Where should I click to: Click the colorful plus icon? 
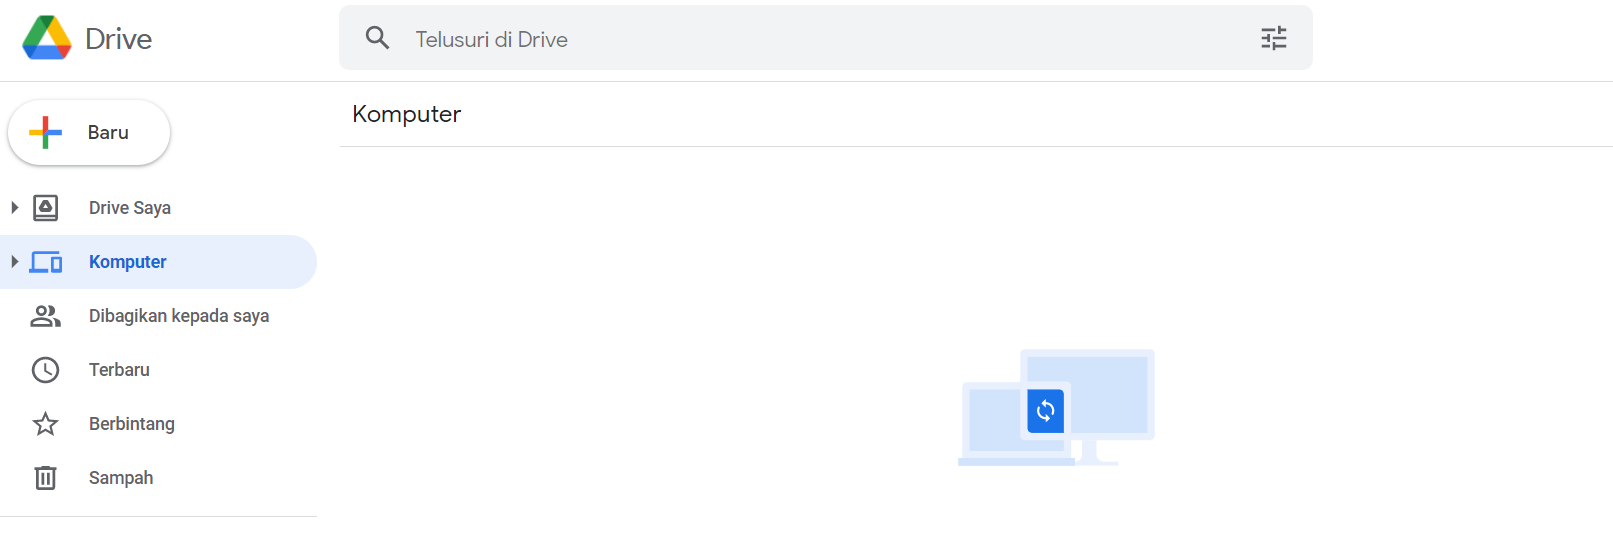pos(45,132)
